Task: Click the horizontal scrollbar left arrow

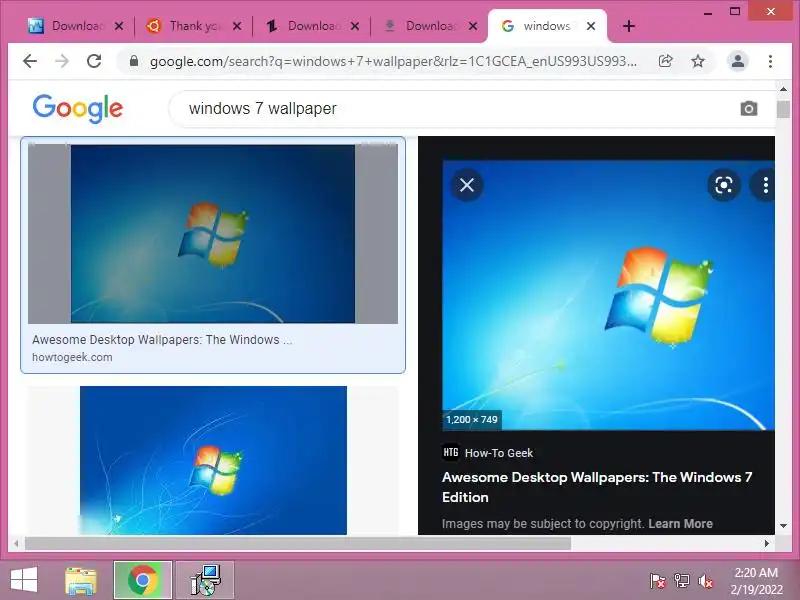Action: (x=16, y=543)
